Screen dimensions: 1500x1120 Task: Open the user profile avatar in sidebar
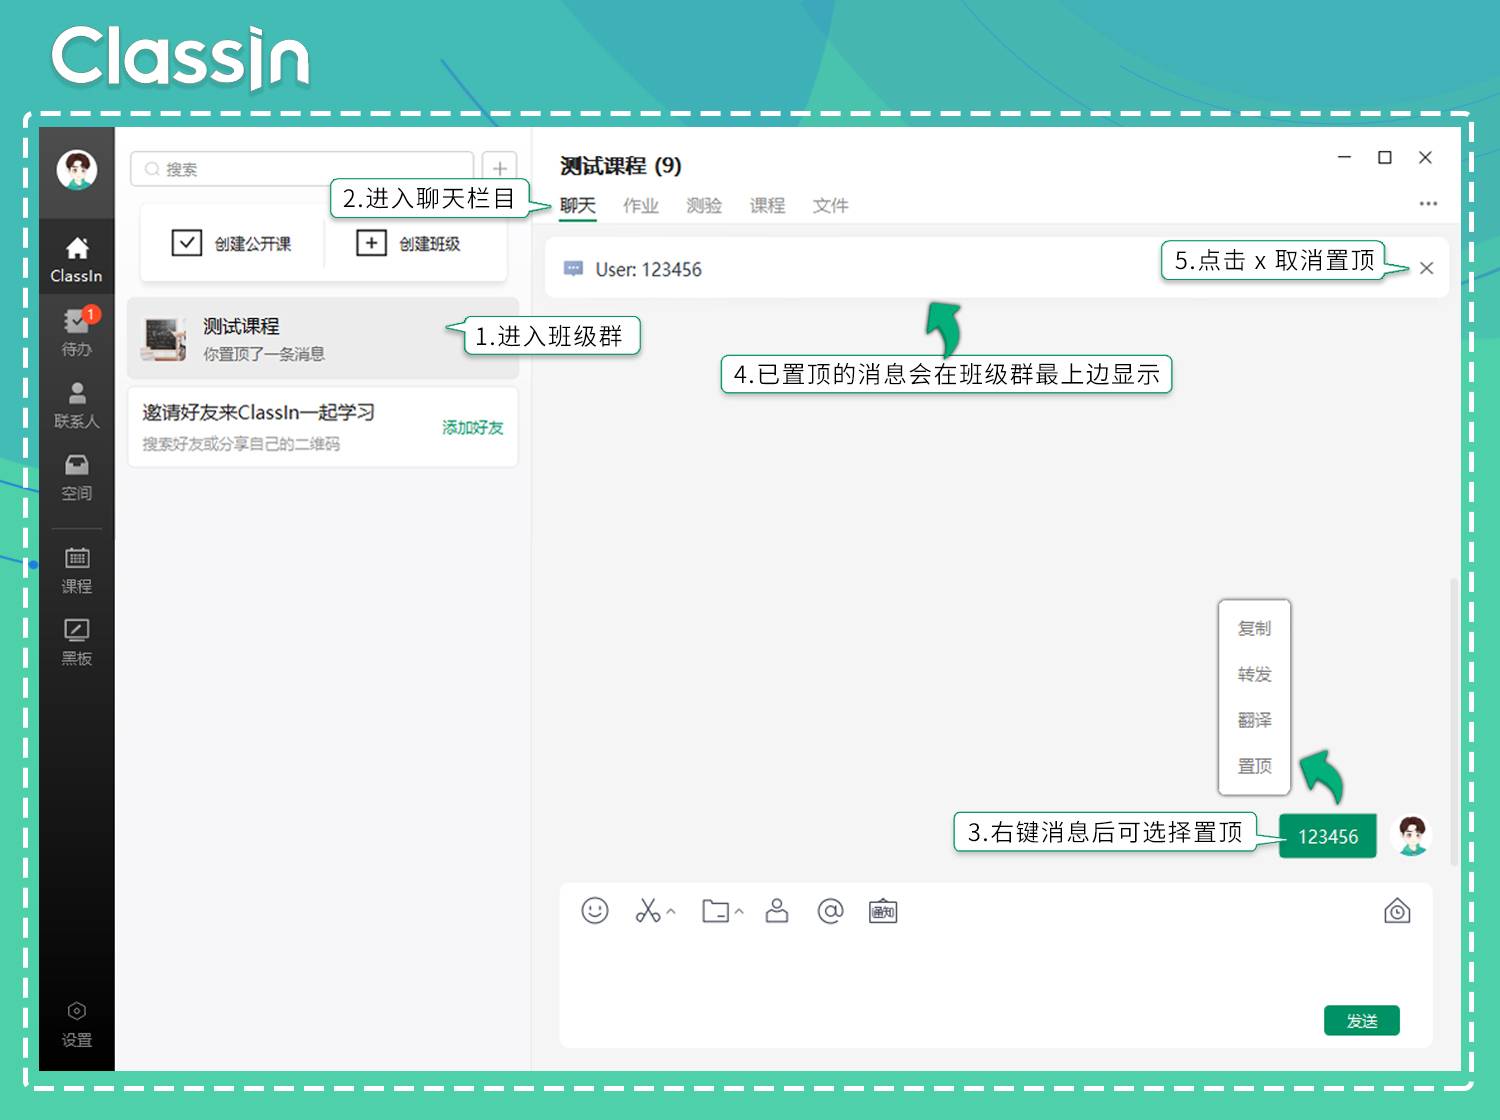pyautogui.click(x=77, y=170)
